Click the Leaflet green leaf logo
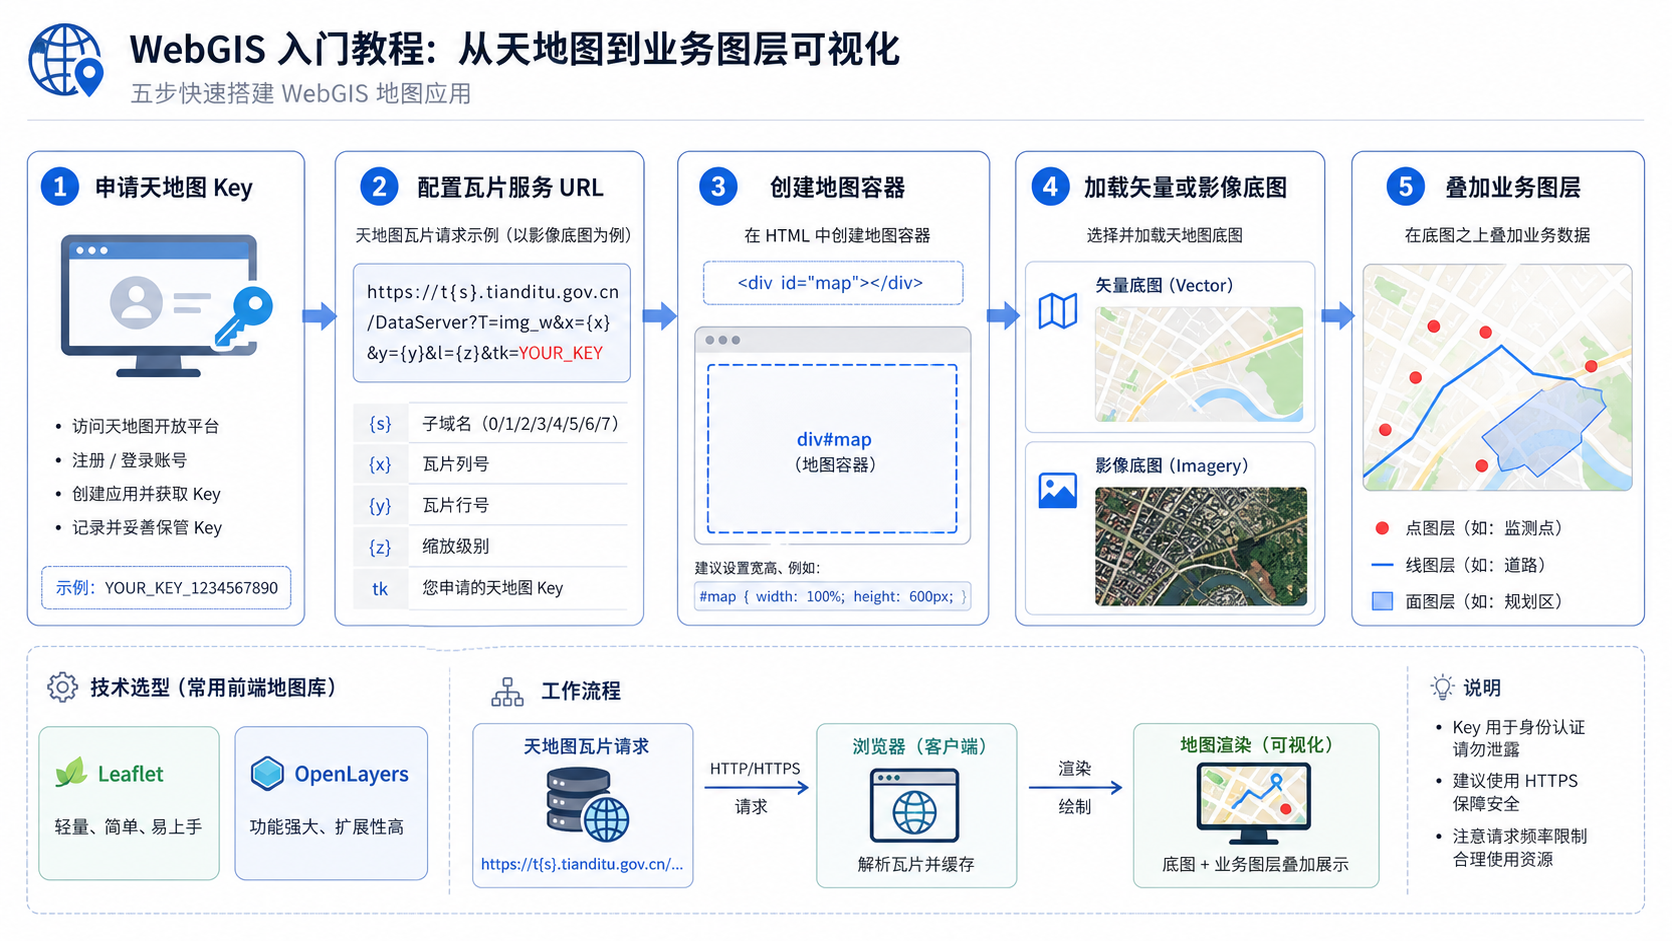Image resolution: width=1672 pixels, height=941 pixels. pyautogui.click(x=71, y=773)
